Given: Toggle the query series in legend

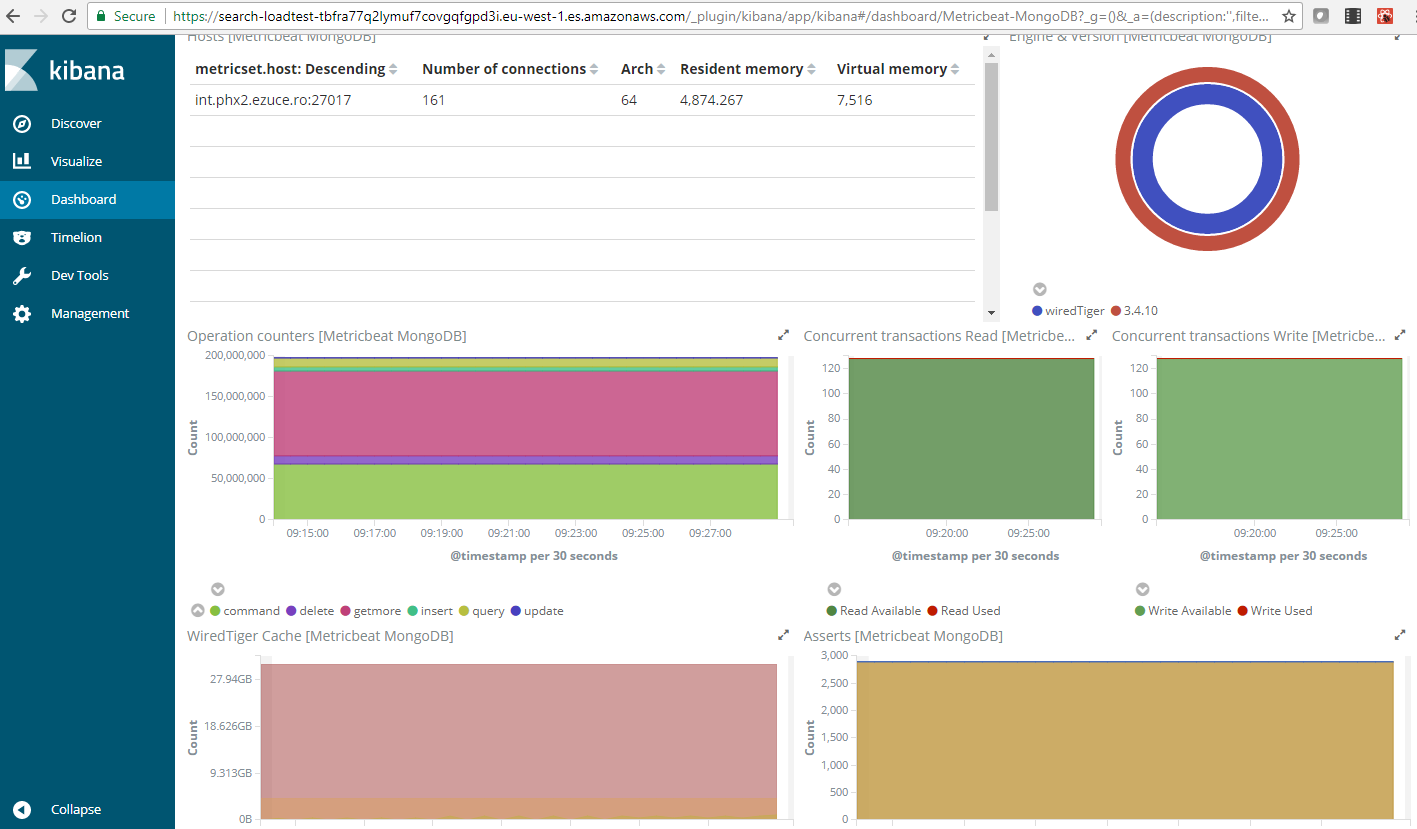Looking at the screenshot, I should pos(482,611).
